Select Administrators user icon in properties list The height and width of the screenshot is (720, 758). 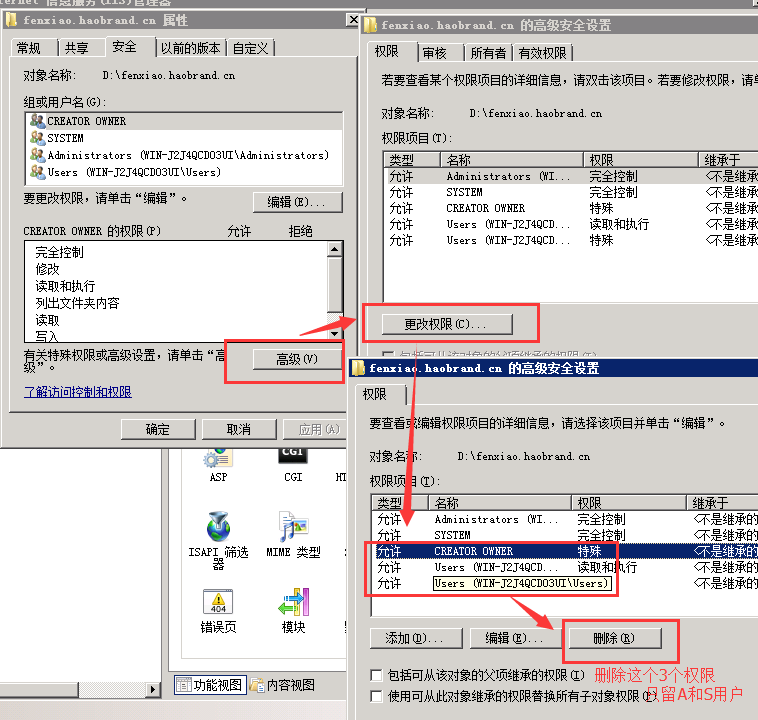coord(37,155)
